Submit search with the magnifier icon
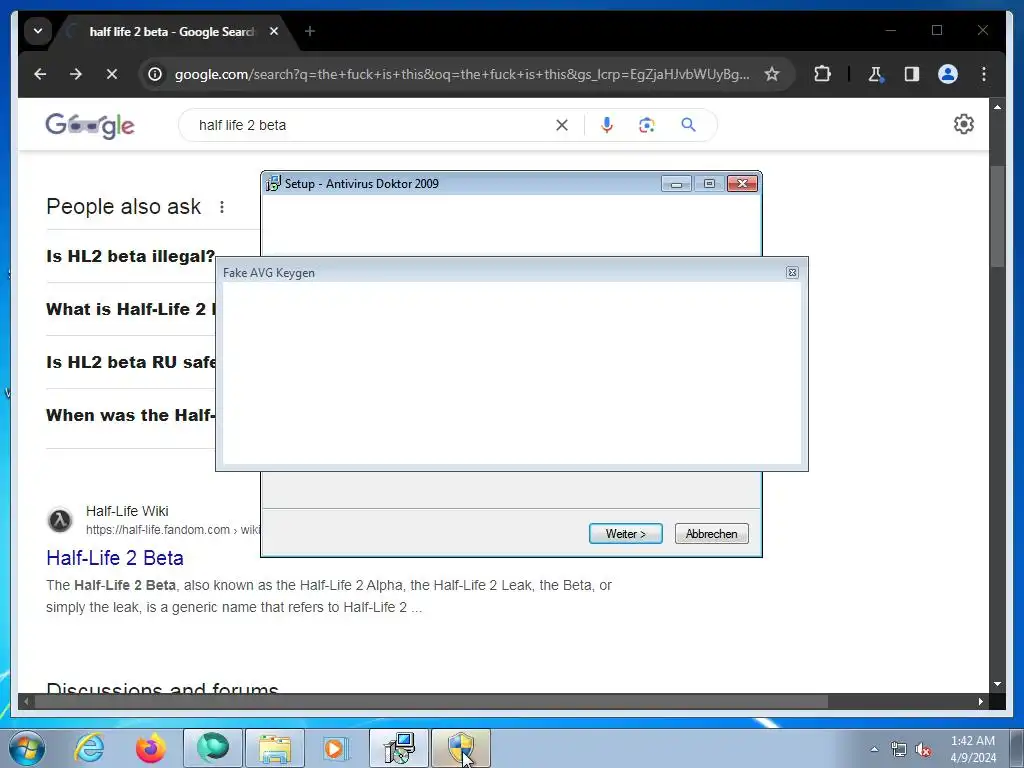 [688, 125]
